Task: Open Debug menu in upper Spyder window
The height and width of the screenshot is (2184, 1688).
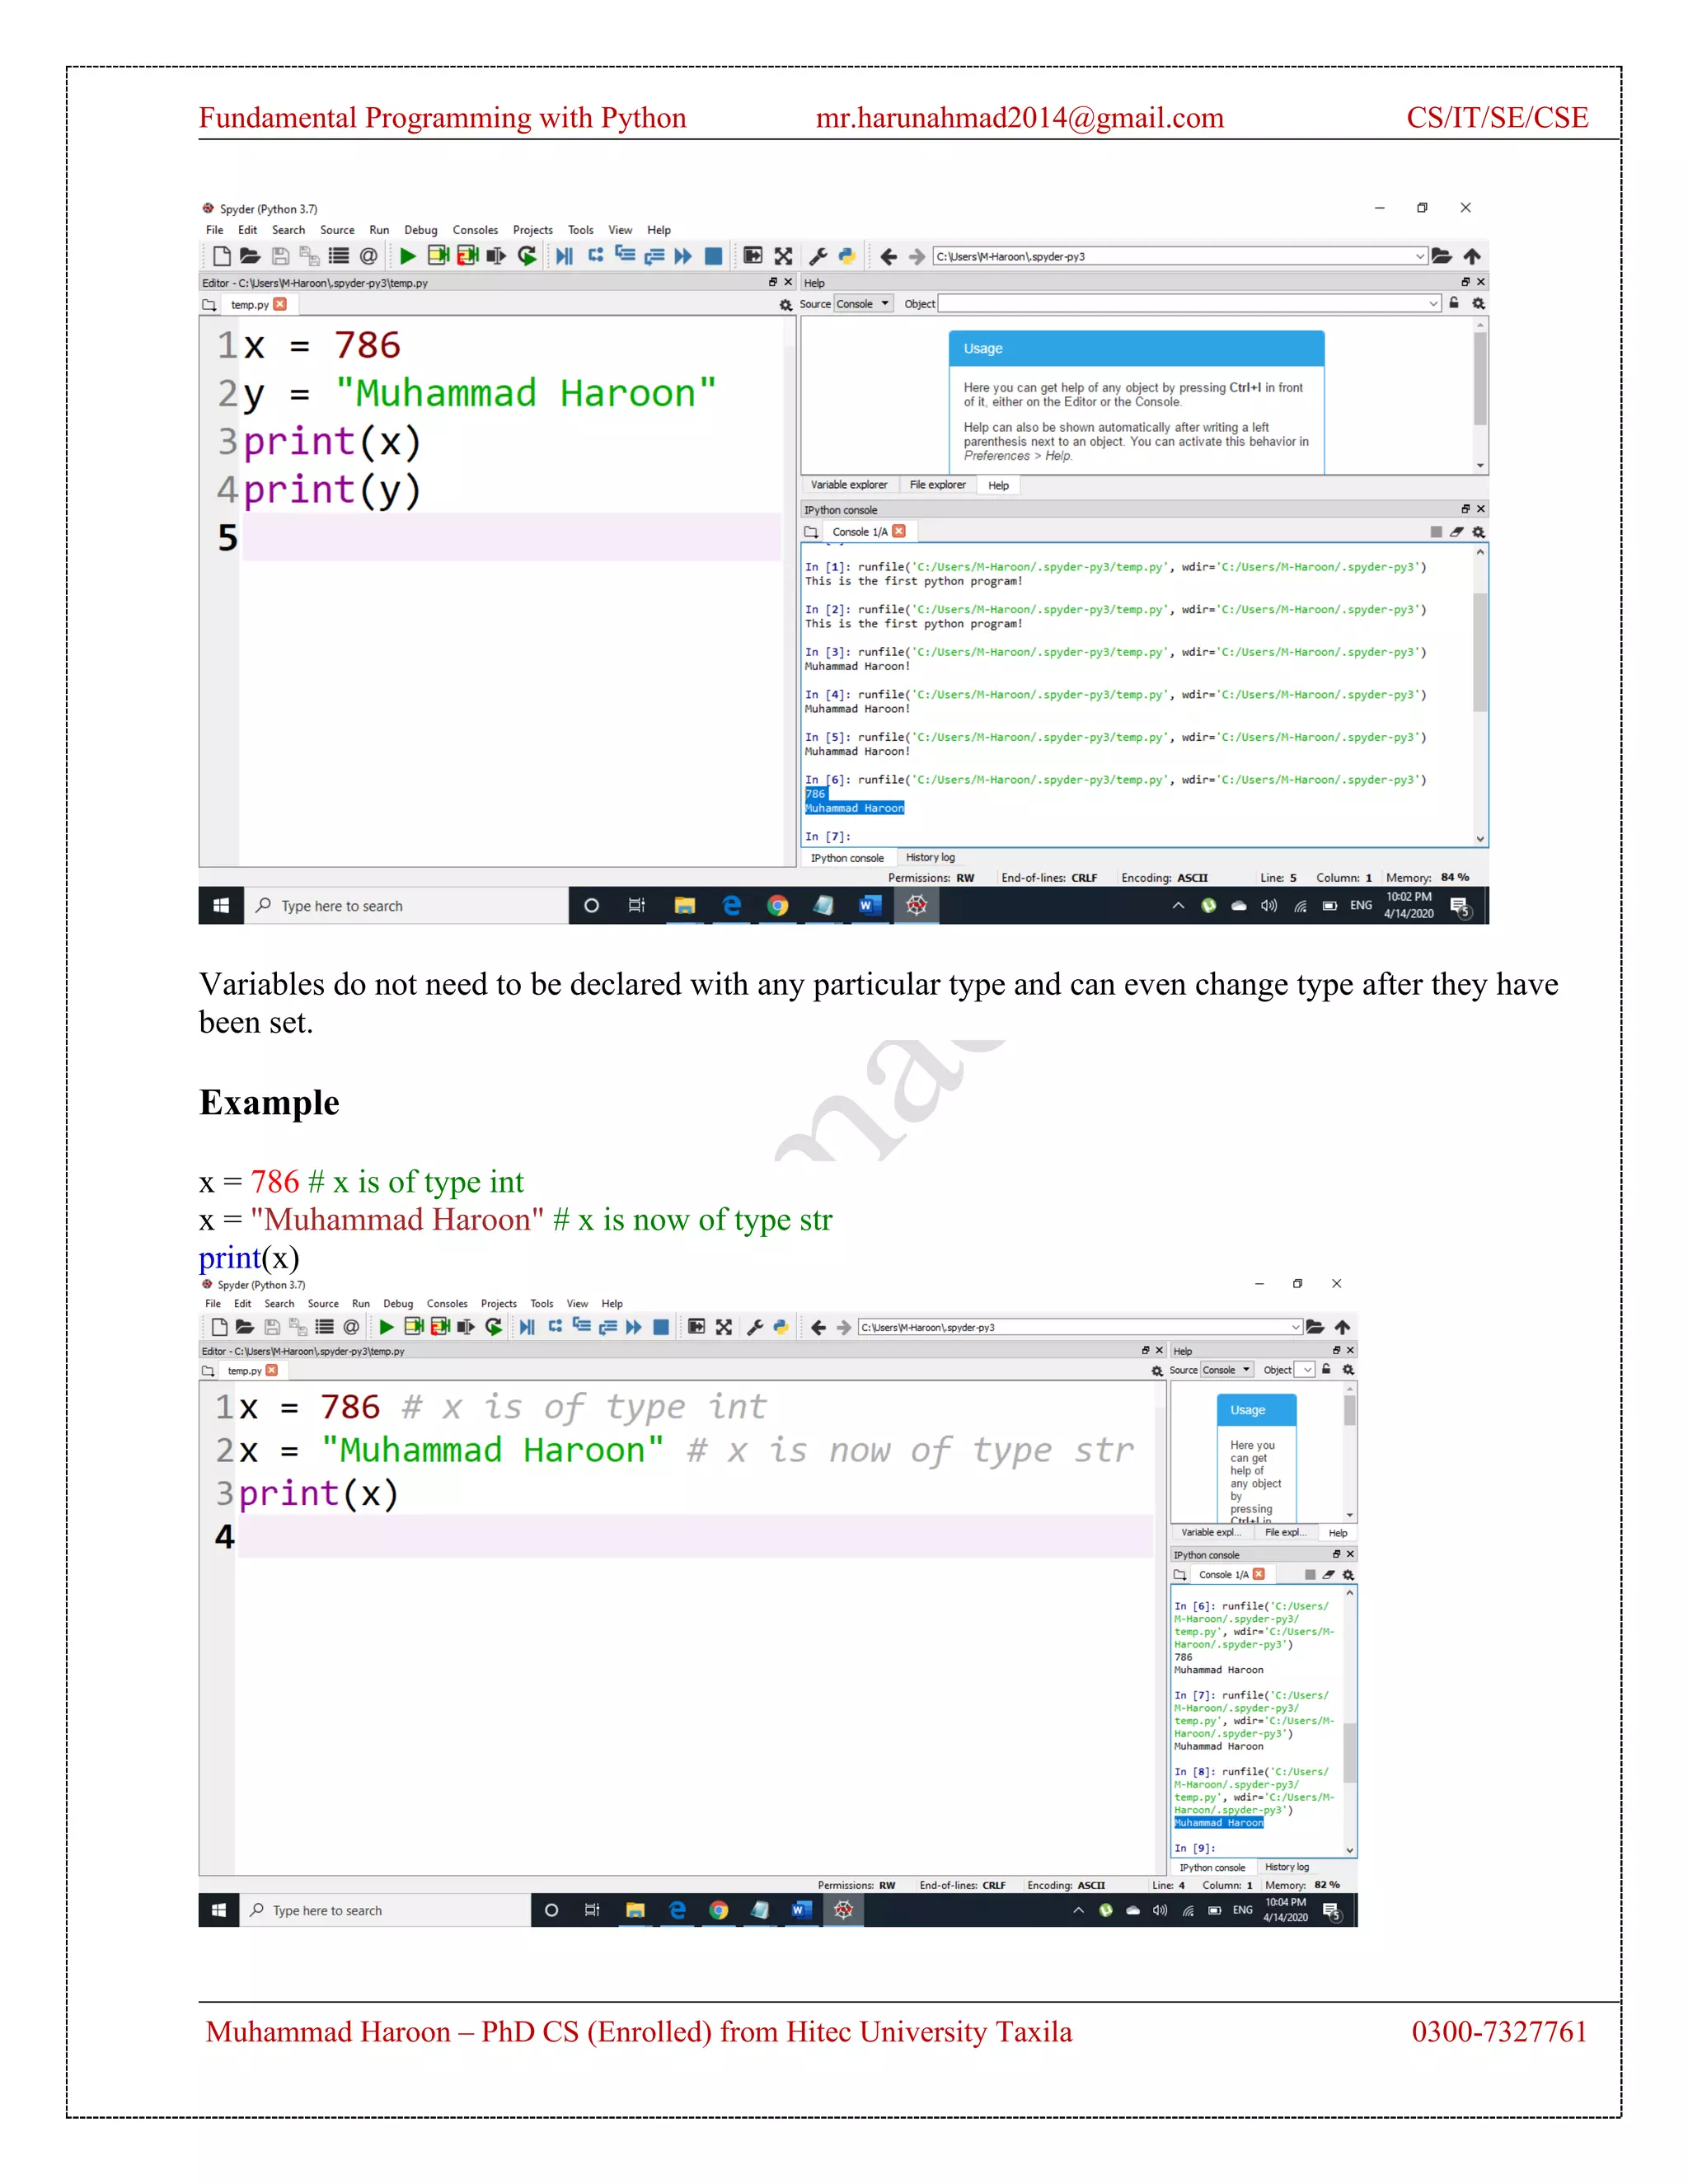Action: point(421,230)
